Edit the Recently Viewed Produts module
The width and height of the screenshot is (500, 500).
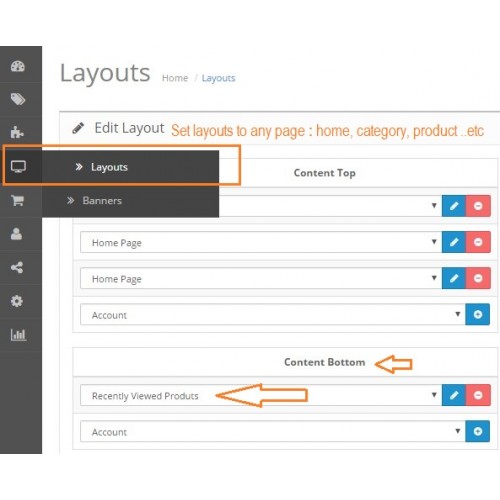(454, 395)
